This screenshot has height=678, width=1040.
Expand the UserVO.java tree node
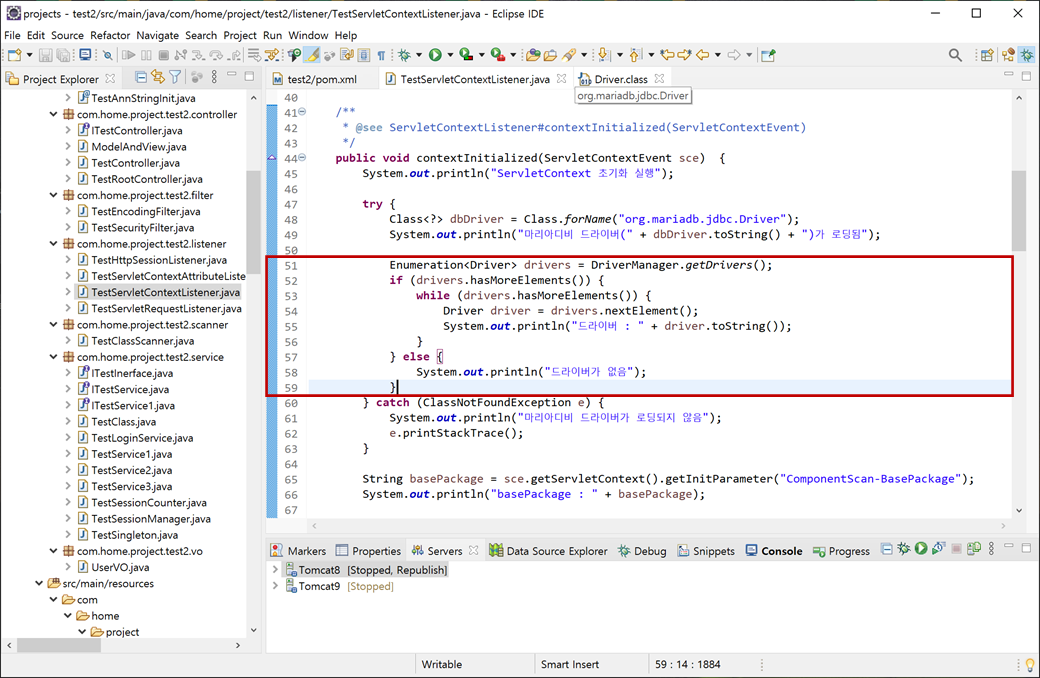(68, 567)
